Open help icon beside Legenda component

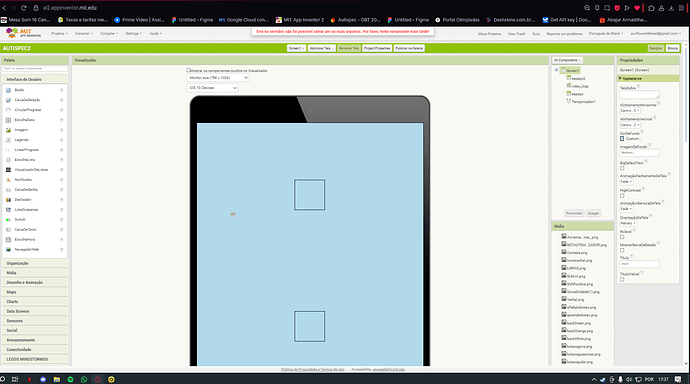click(x=61, y=140)
